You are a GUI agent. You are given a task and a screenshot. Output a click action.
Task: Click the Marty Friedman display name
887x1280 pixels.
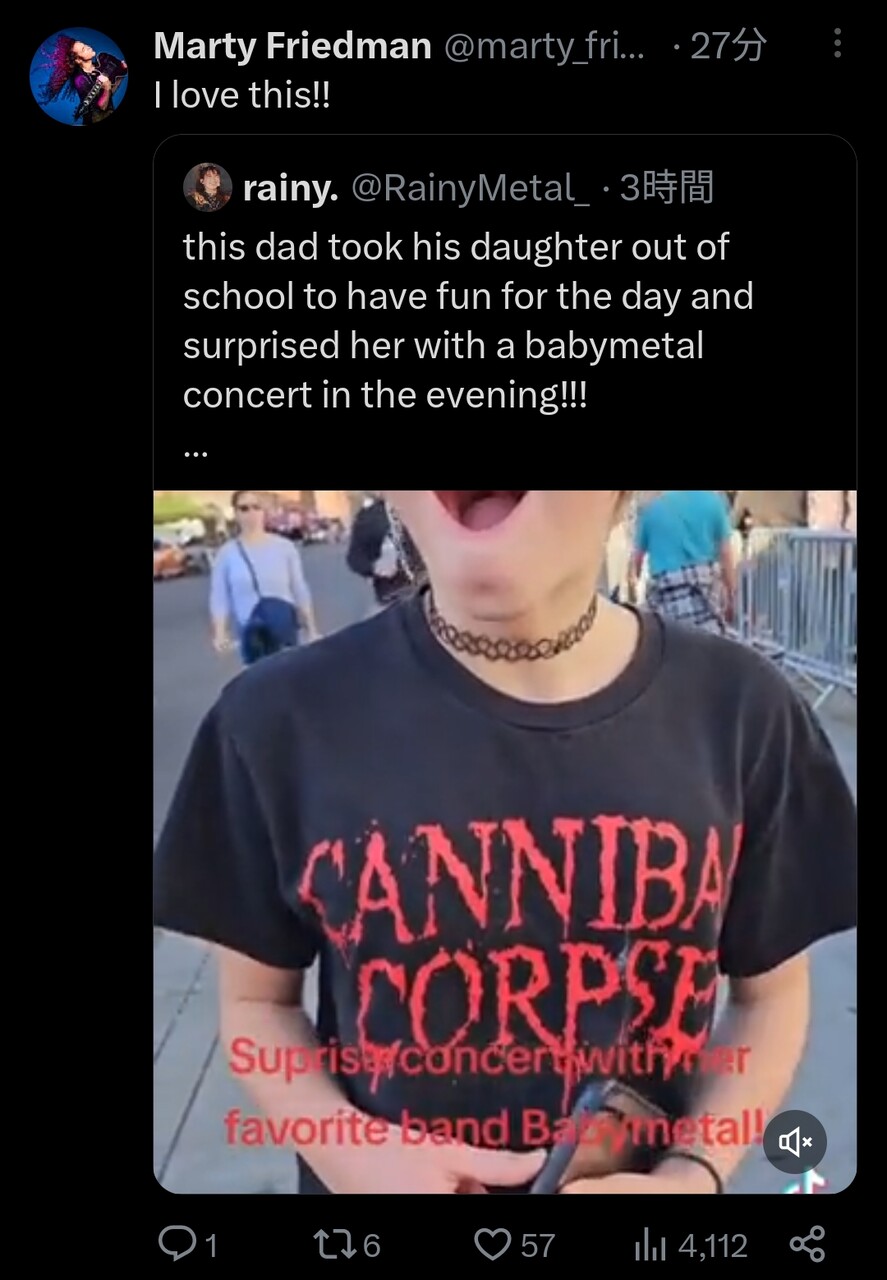point(293,46)
